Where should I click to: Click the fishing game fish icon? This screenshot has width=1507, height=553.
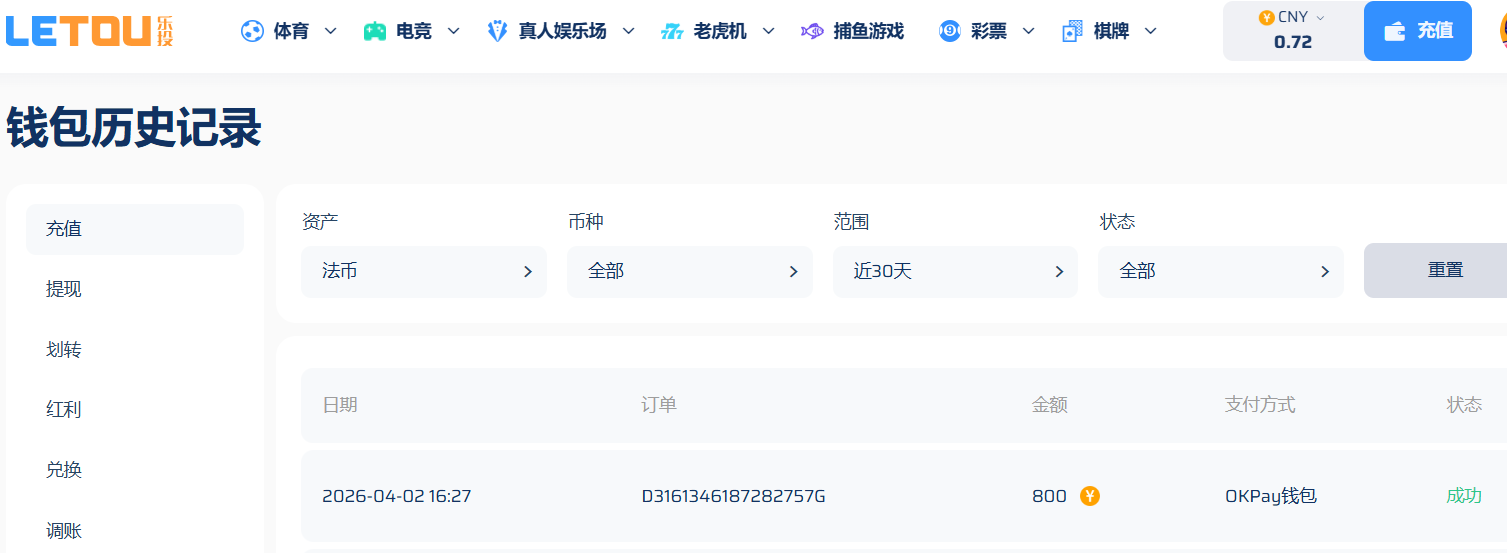coord(812,31)
